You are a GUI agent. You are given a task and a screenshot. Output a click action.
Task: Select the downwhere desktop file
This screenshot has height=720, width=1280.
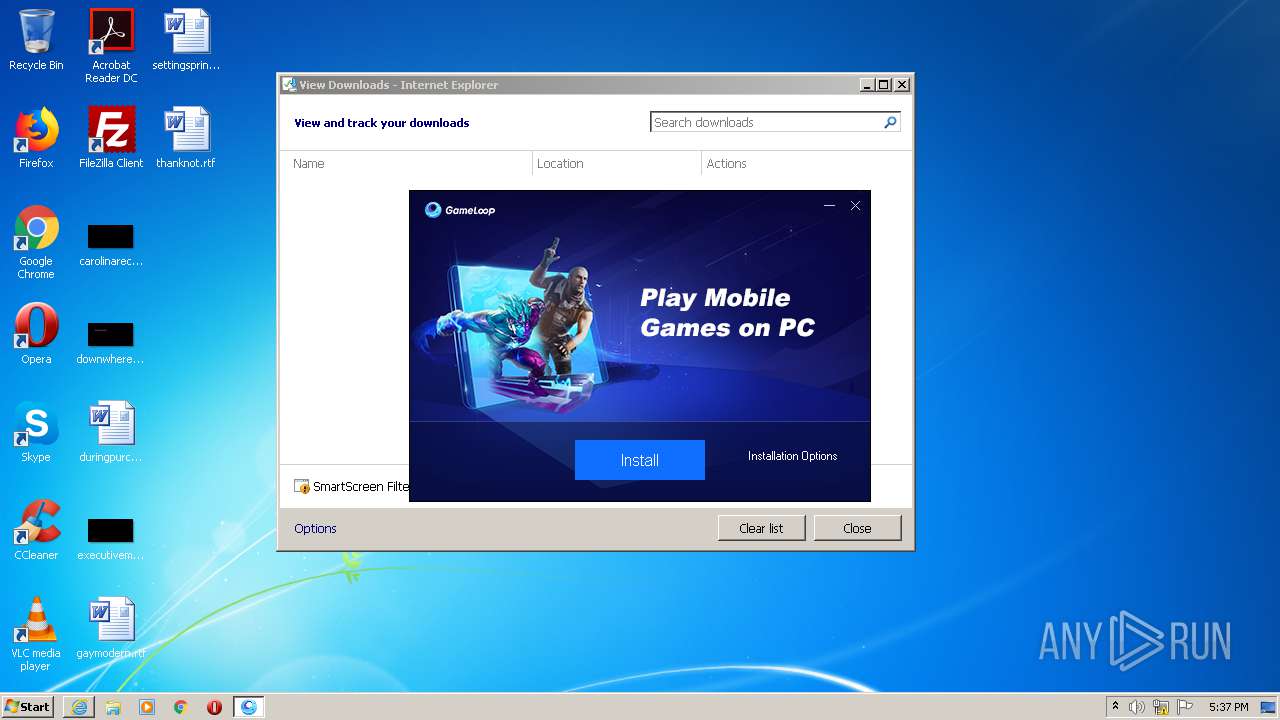[x=111, y=343]
